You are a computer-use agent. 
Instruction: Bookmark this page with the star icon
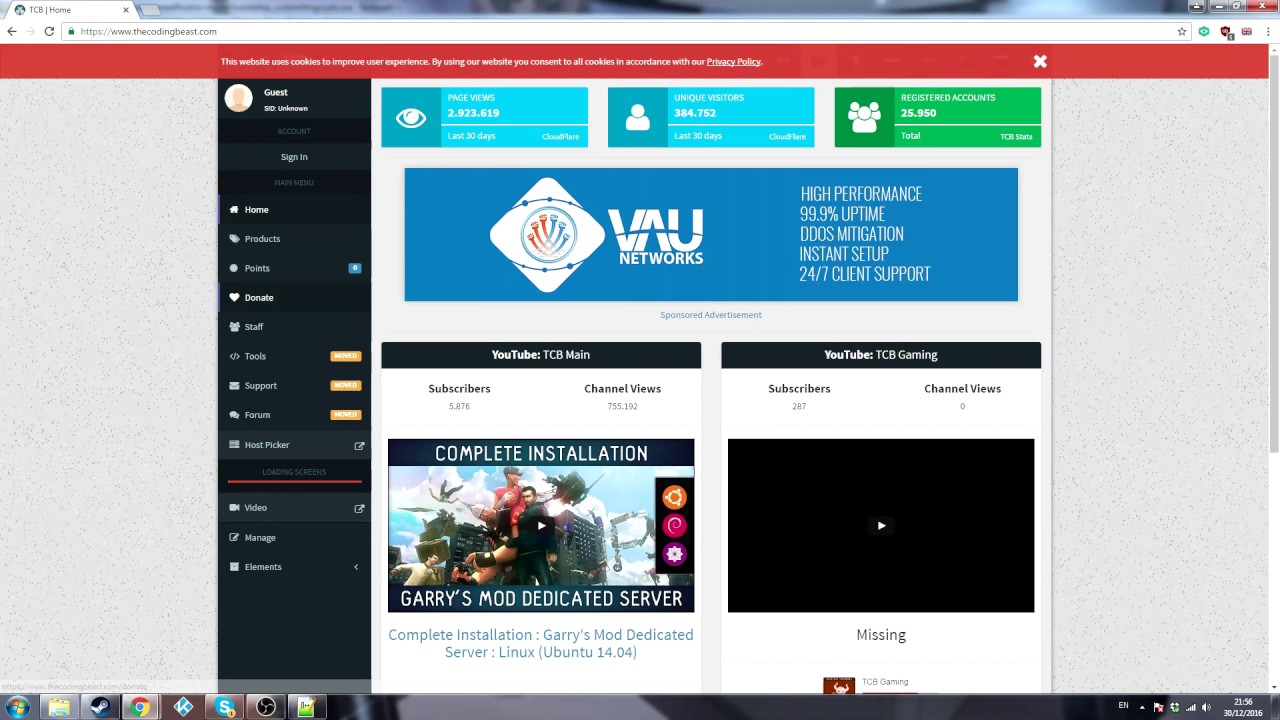pyautogui.click(x=1182, y=32)
